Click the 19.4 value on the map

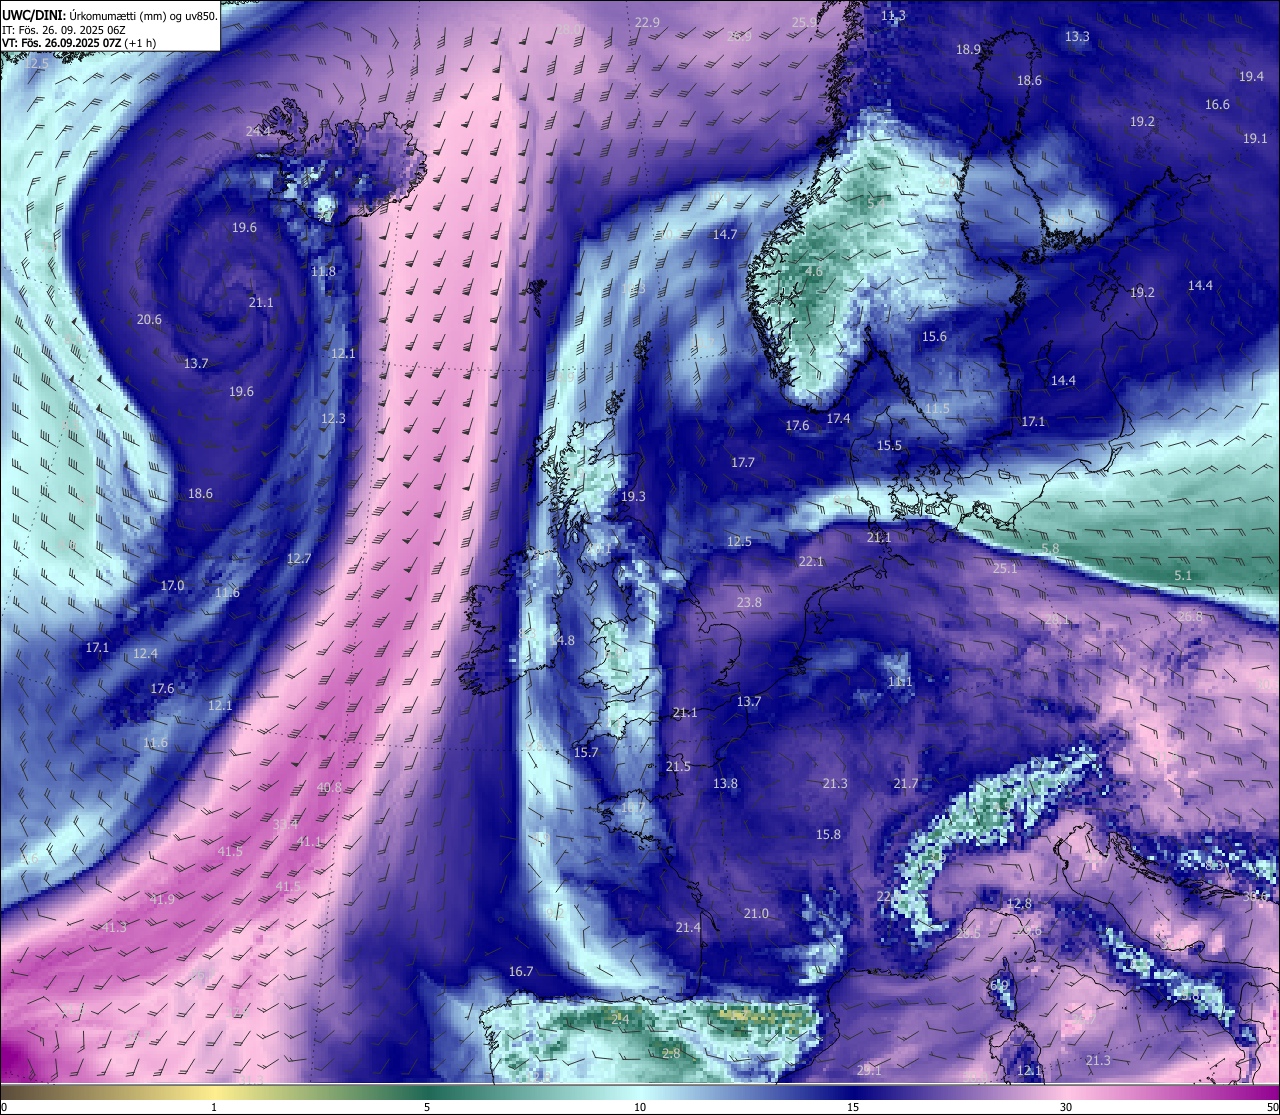point(1251,76)
